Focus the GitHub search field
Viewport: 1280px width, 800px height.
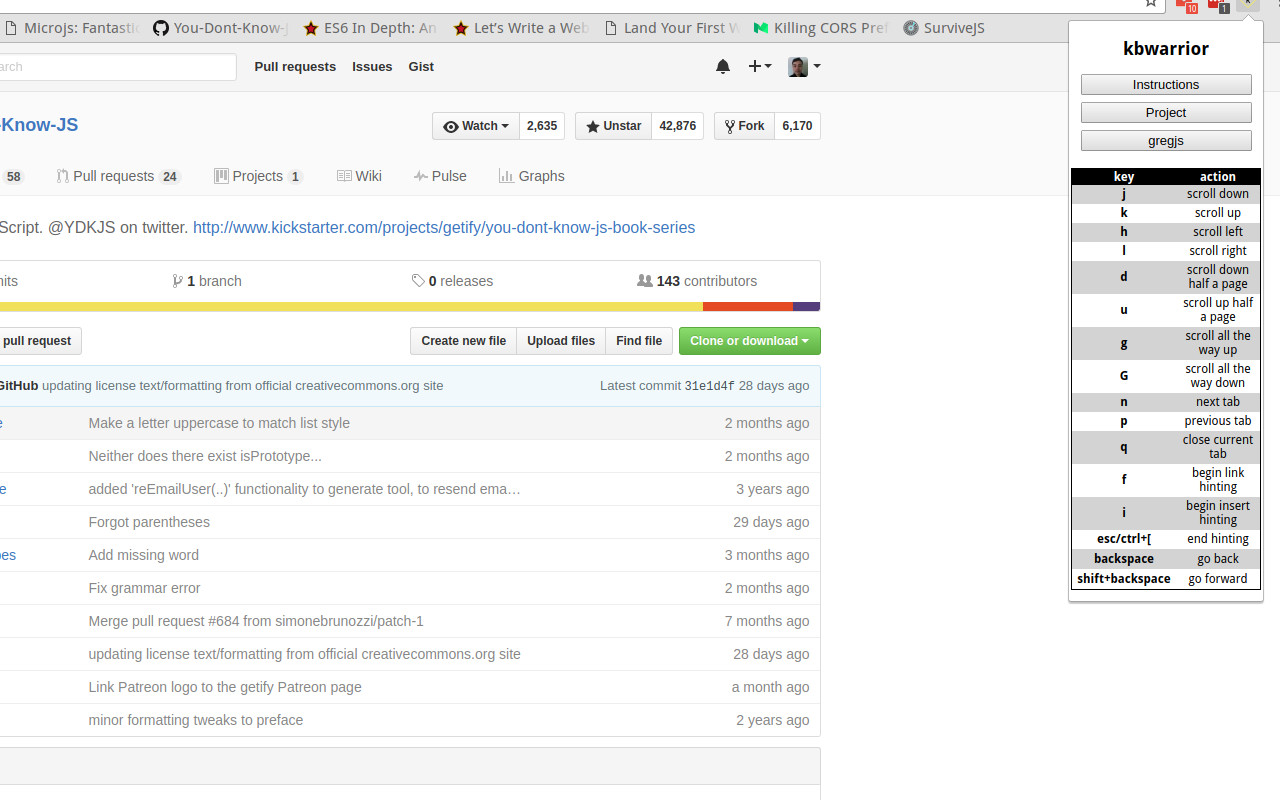pos(116,67)
